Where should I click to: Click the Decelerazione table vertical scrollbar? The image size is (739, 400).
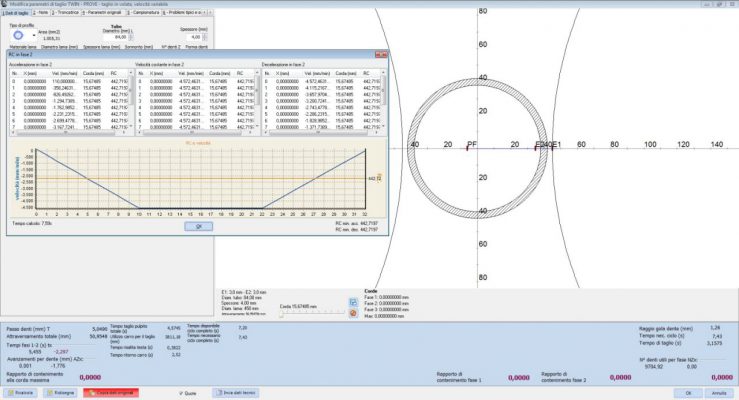383,99
